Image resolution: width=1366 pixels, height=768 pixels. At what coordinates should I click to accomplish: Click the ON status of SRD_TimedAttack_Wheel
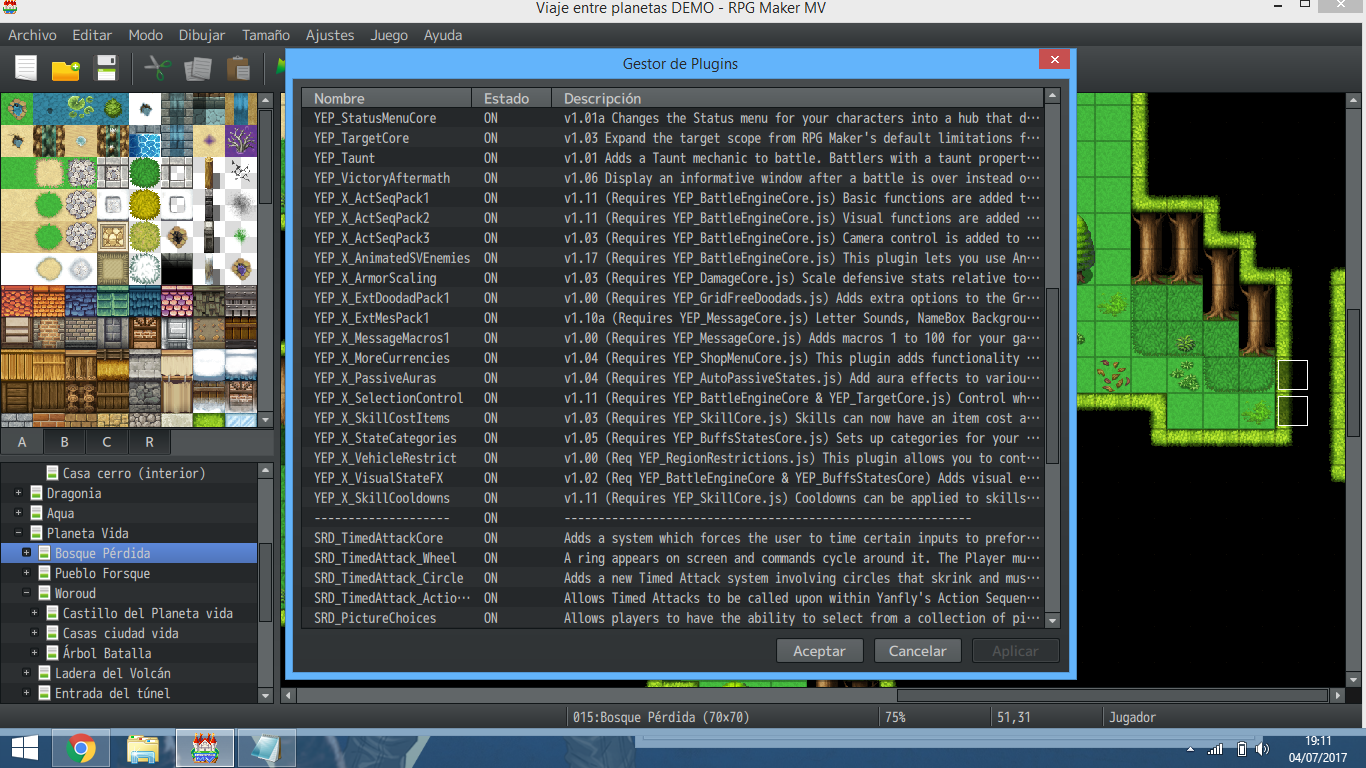pyautogui.click(x=491, y=558)
